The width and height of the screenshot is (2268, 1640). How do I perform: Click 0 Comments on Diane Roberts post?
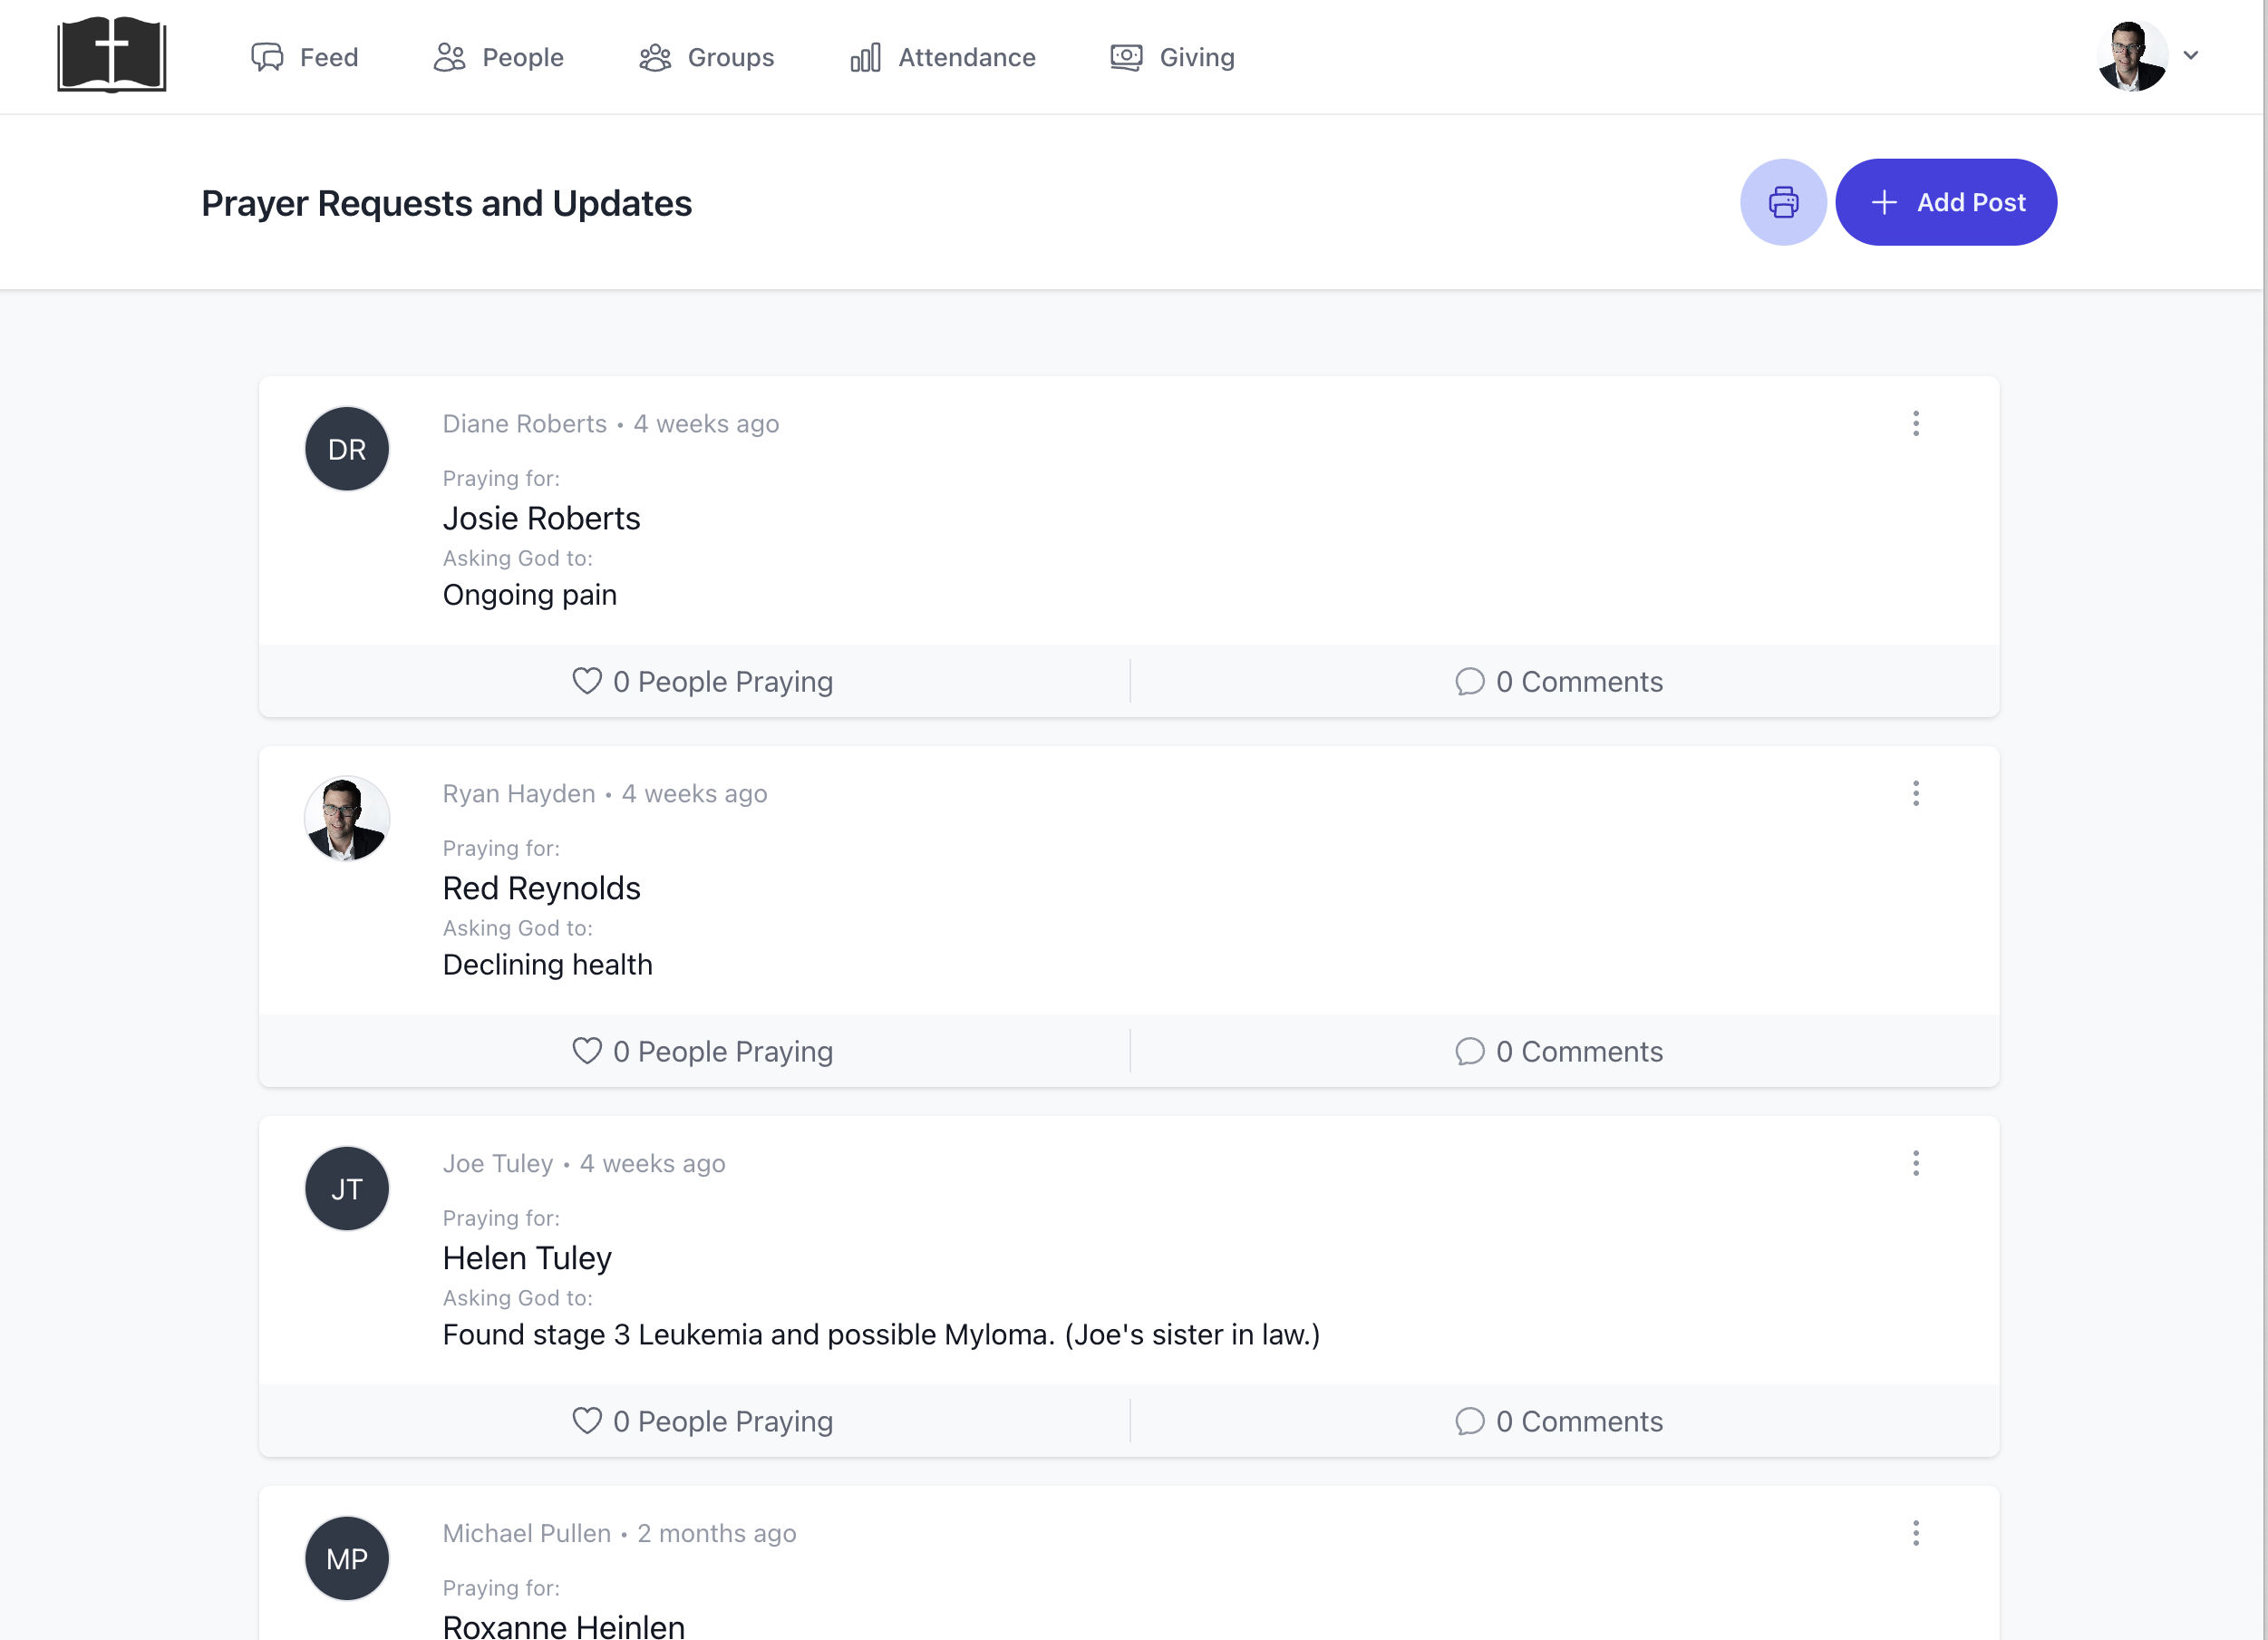coord(1556,682)
